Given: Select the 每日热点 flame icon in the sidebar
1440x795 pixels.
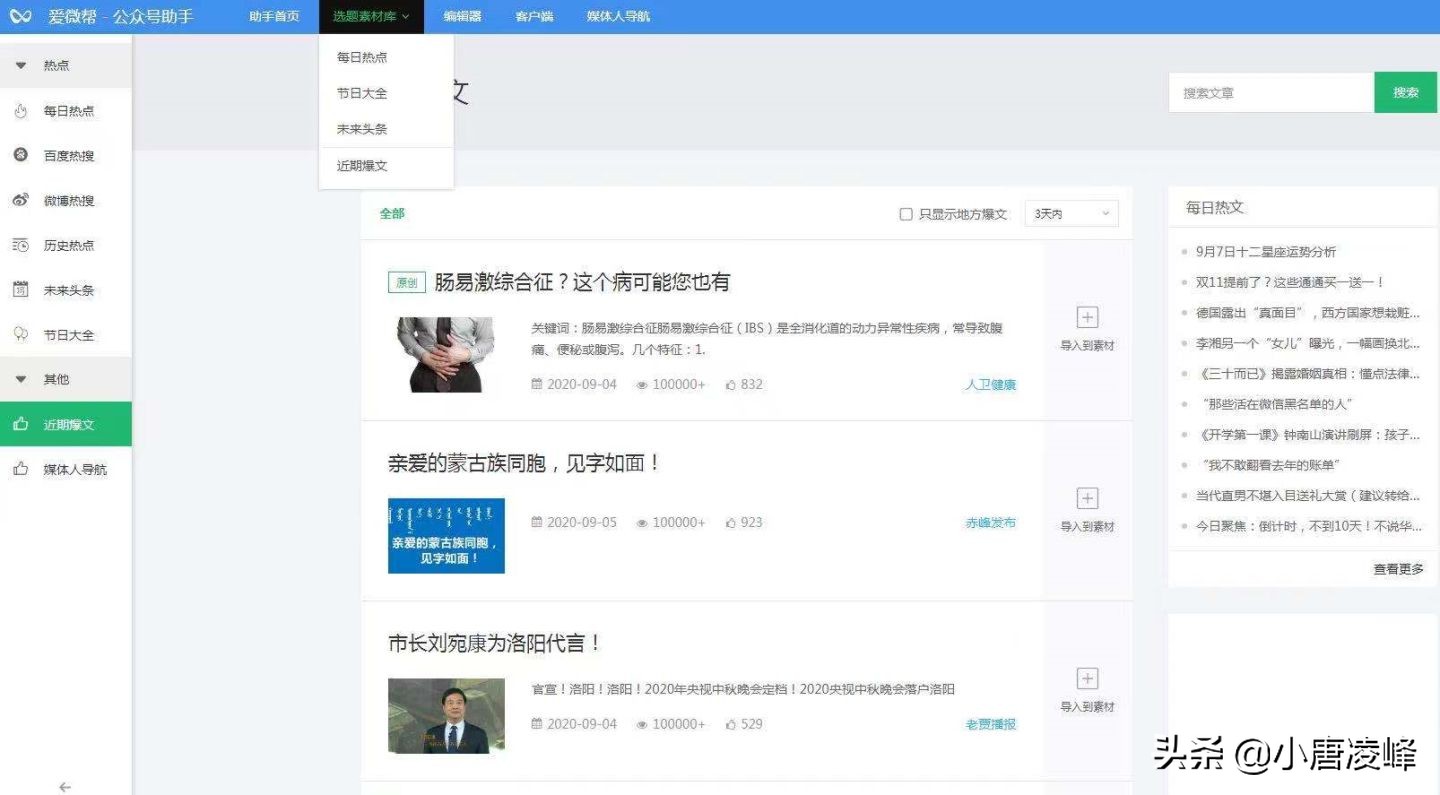Looking at the screenshot, I should tap(22, 111).
